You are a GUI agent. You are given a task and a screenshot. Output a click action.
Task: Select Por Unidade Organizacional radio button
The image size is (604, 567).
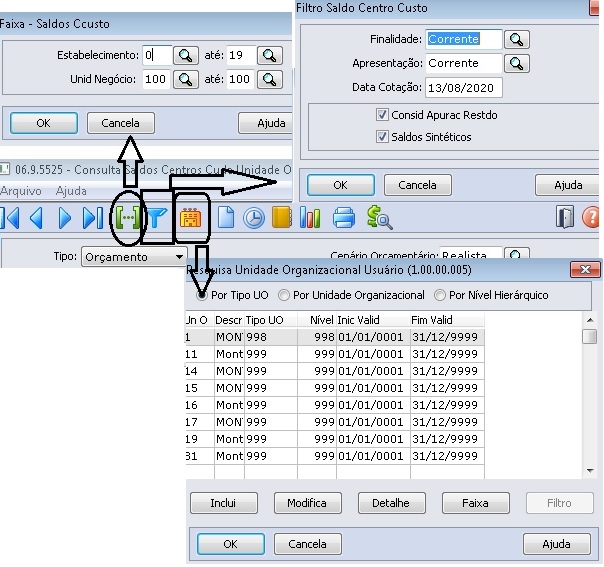284,295
